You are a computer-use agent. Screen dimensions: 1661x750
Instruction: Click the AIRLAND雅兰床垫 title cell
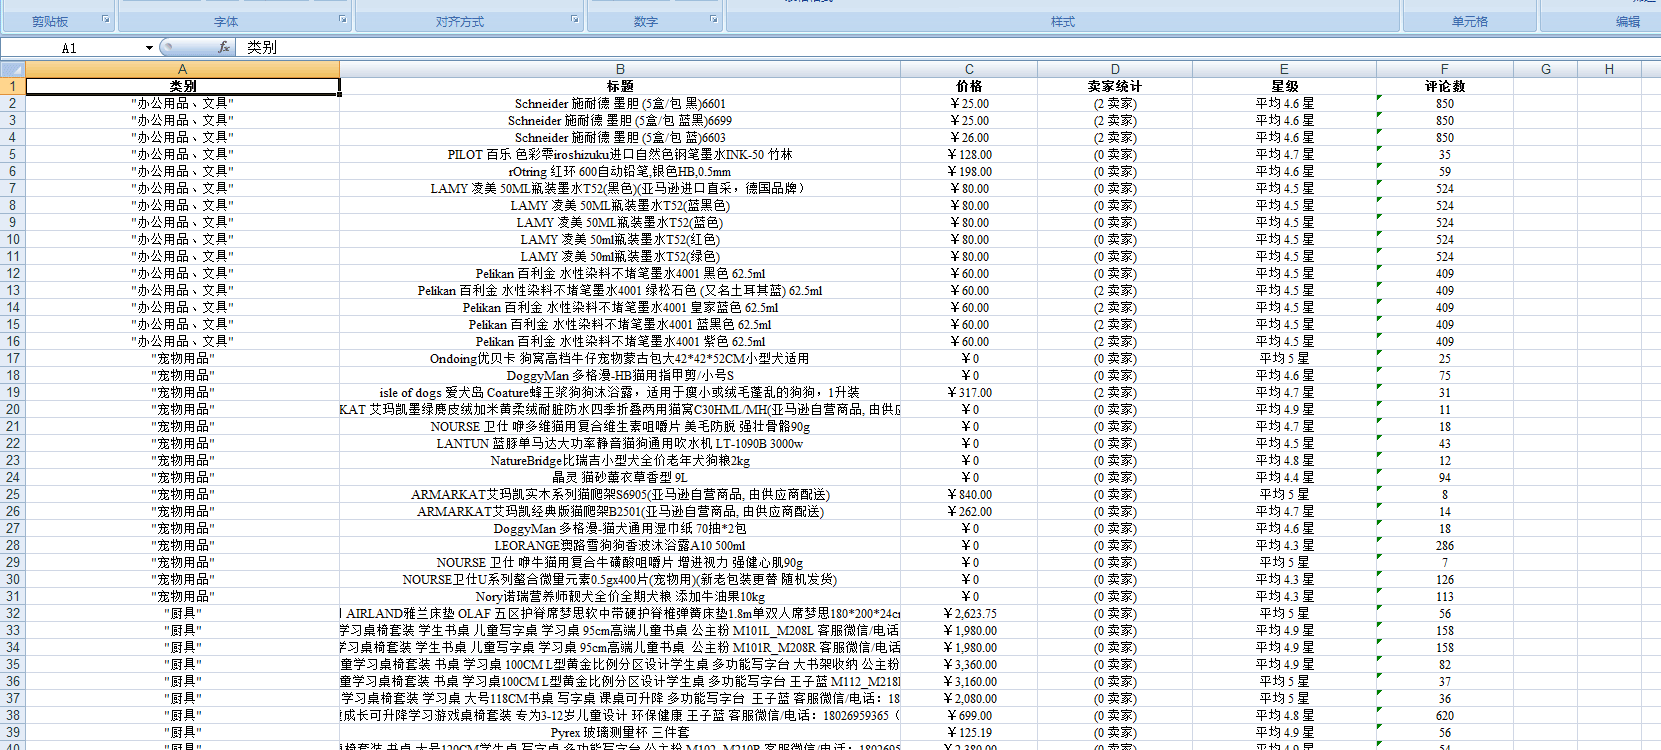[x=620, y=613]
